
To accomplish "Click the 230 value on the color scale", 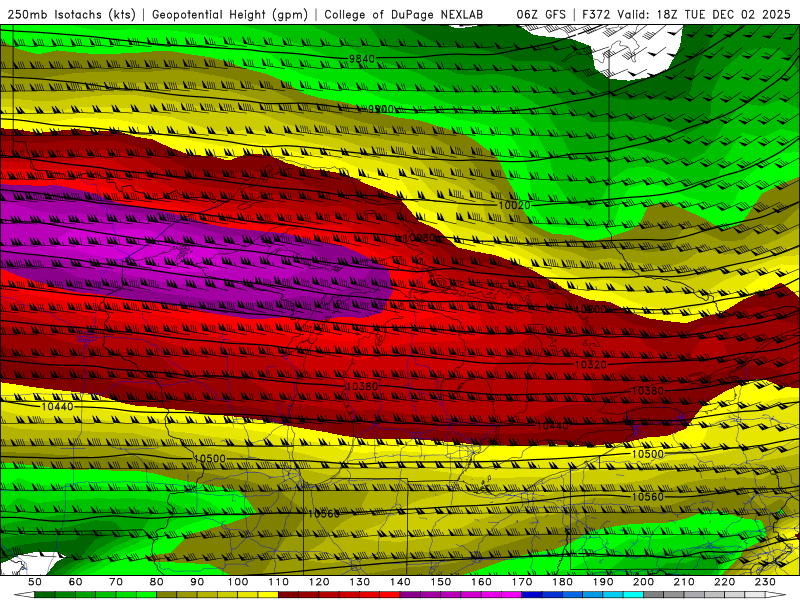I will (x=765, y=582).
